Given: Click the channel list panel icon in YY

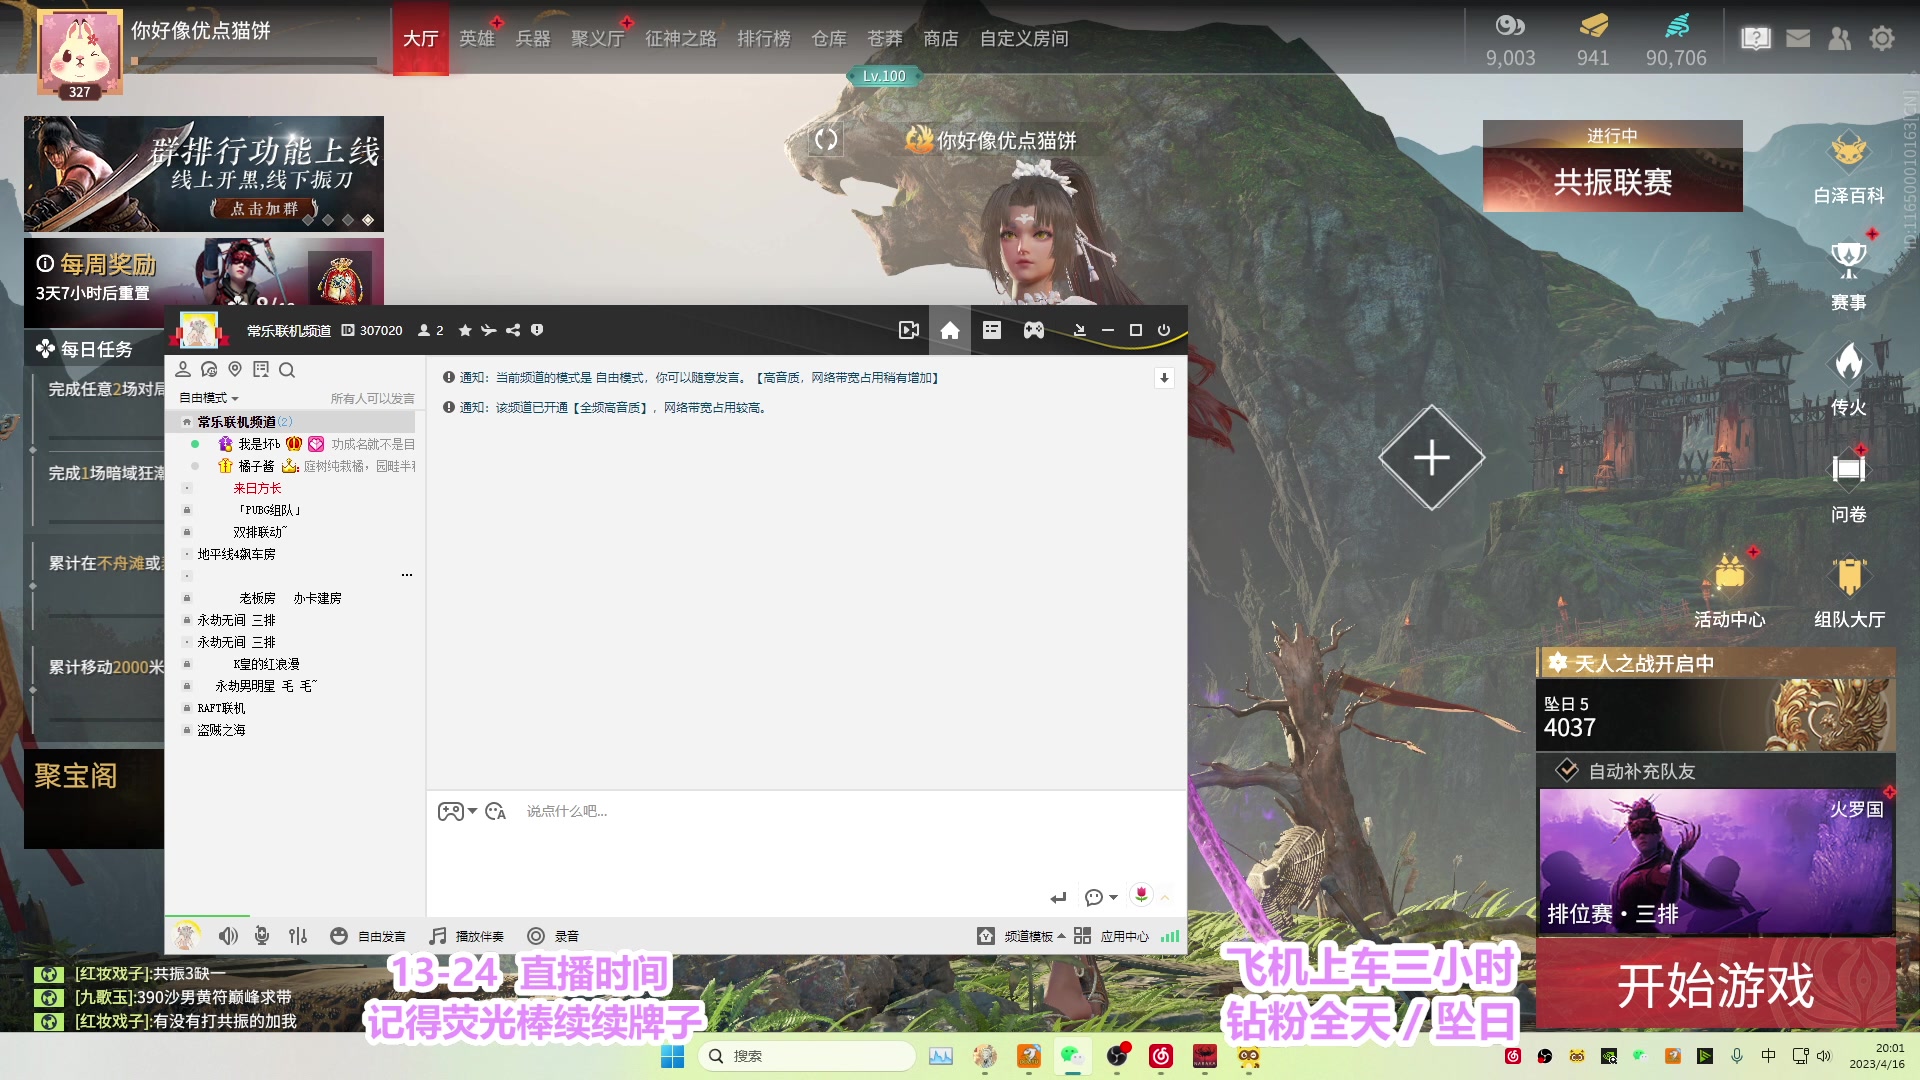Looking at the screenshot, I should (992, 330).
